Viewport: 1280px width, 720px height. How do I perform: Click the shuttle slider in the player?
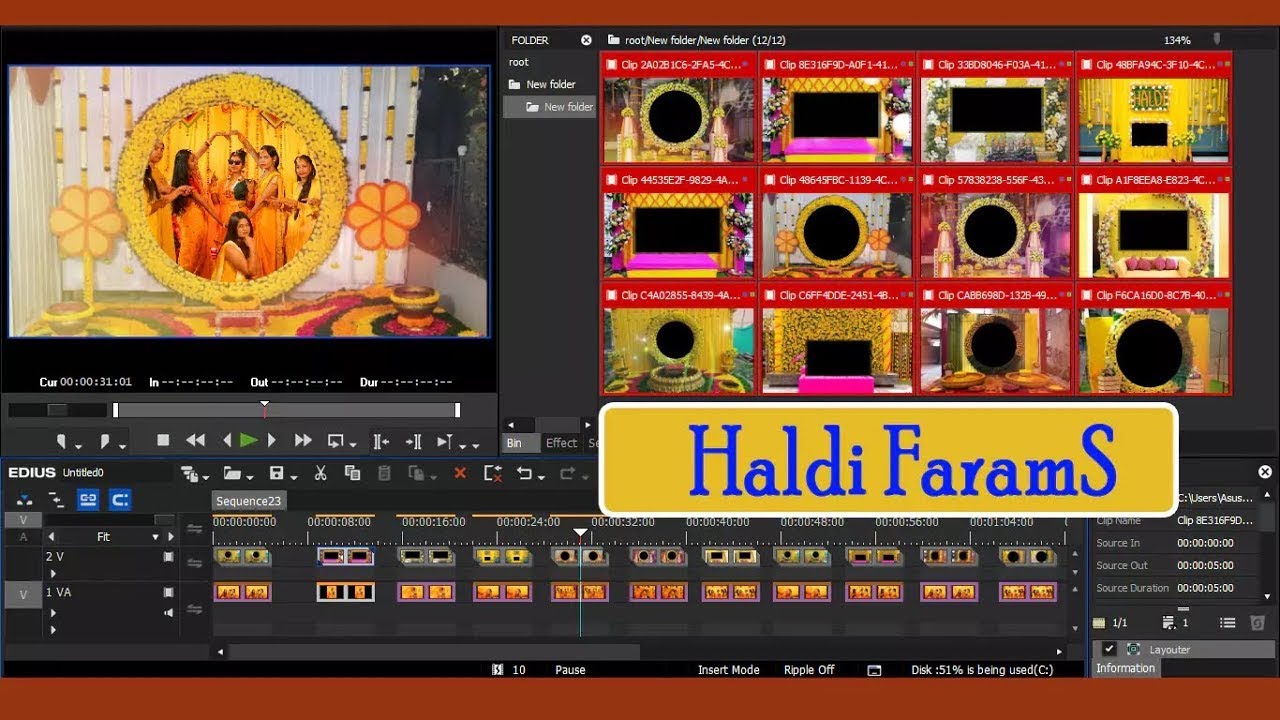click(x=57, y=410)
